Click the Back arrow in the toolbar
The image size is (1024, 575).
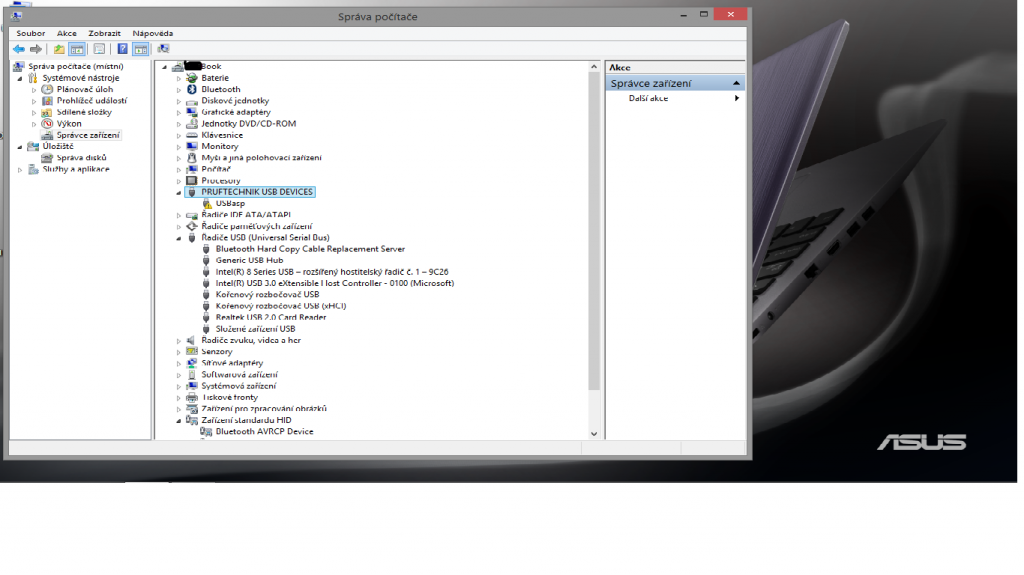[19, 49]
